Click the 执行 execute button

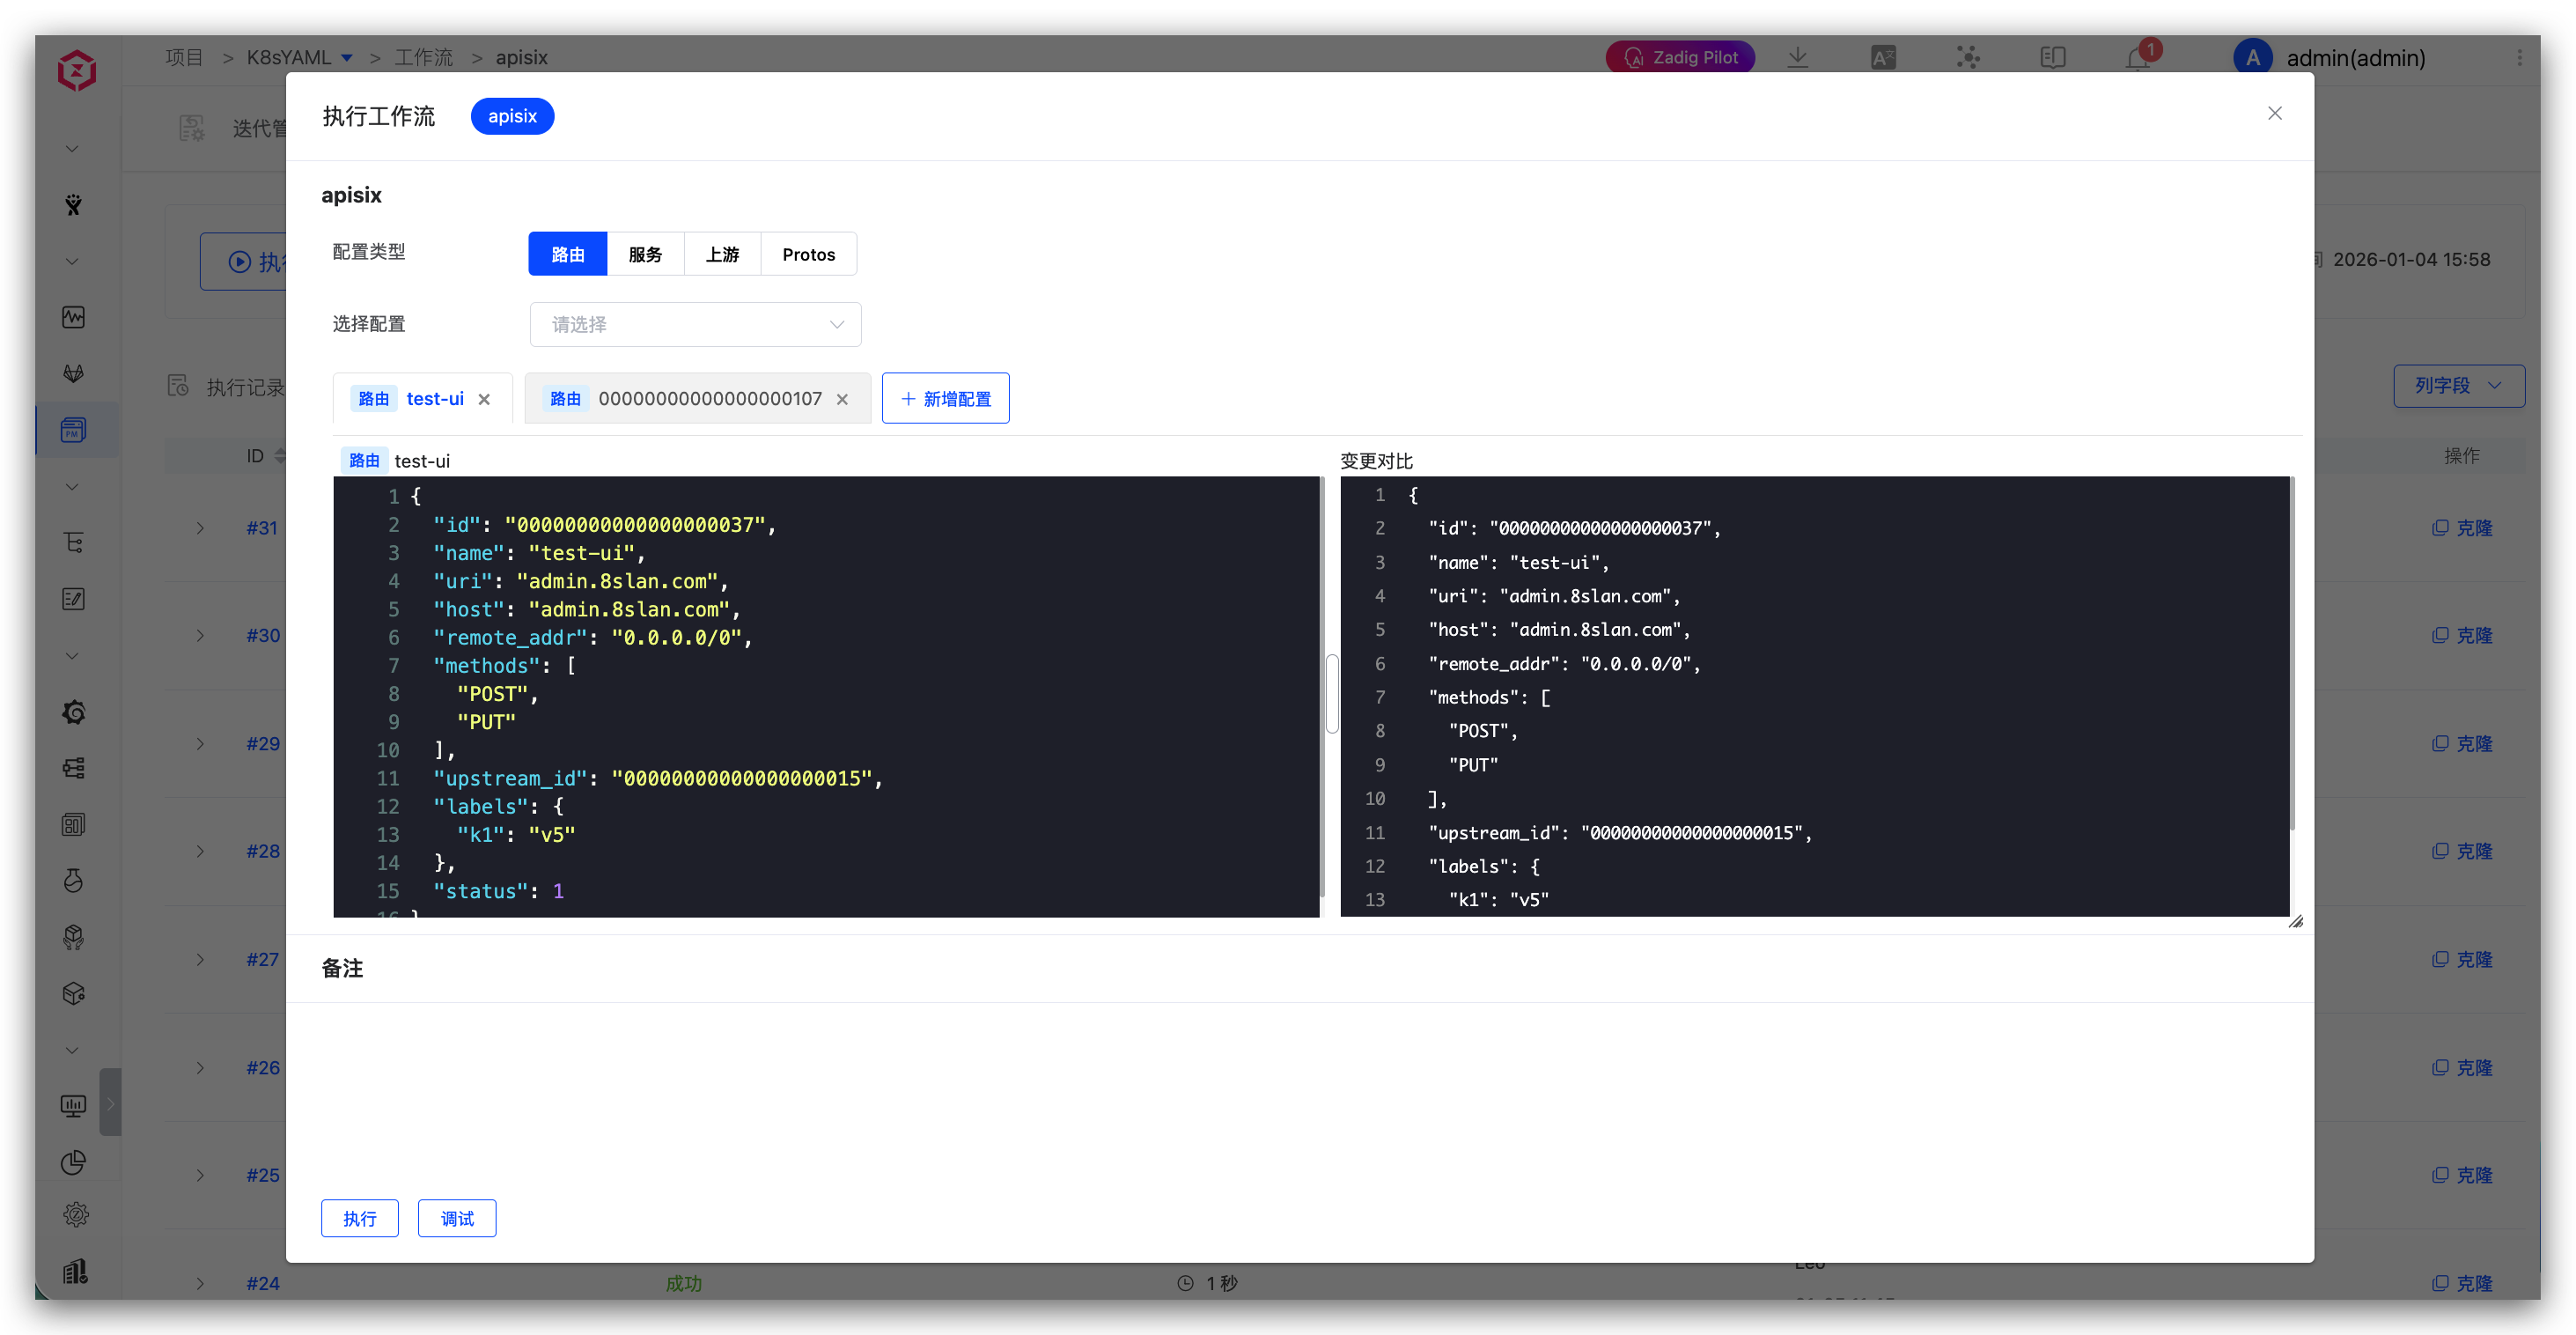pos(359,1218)
